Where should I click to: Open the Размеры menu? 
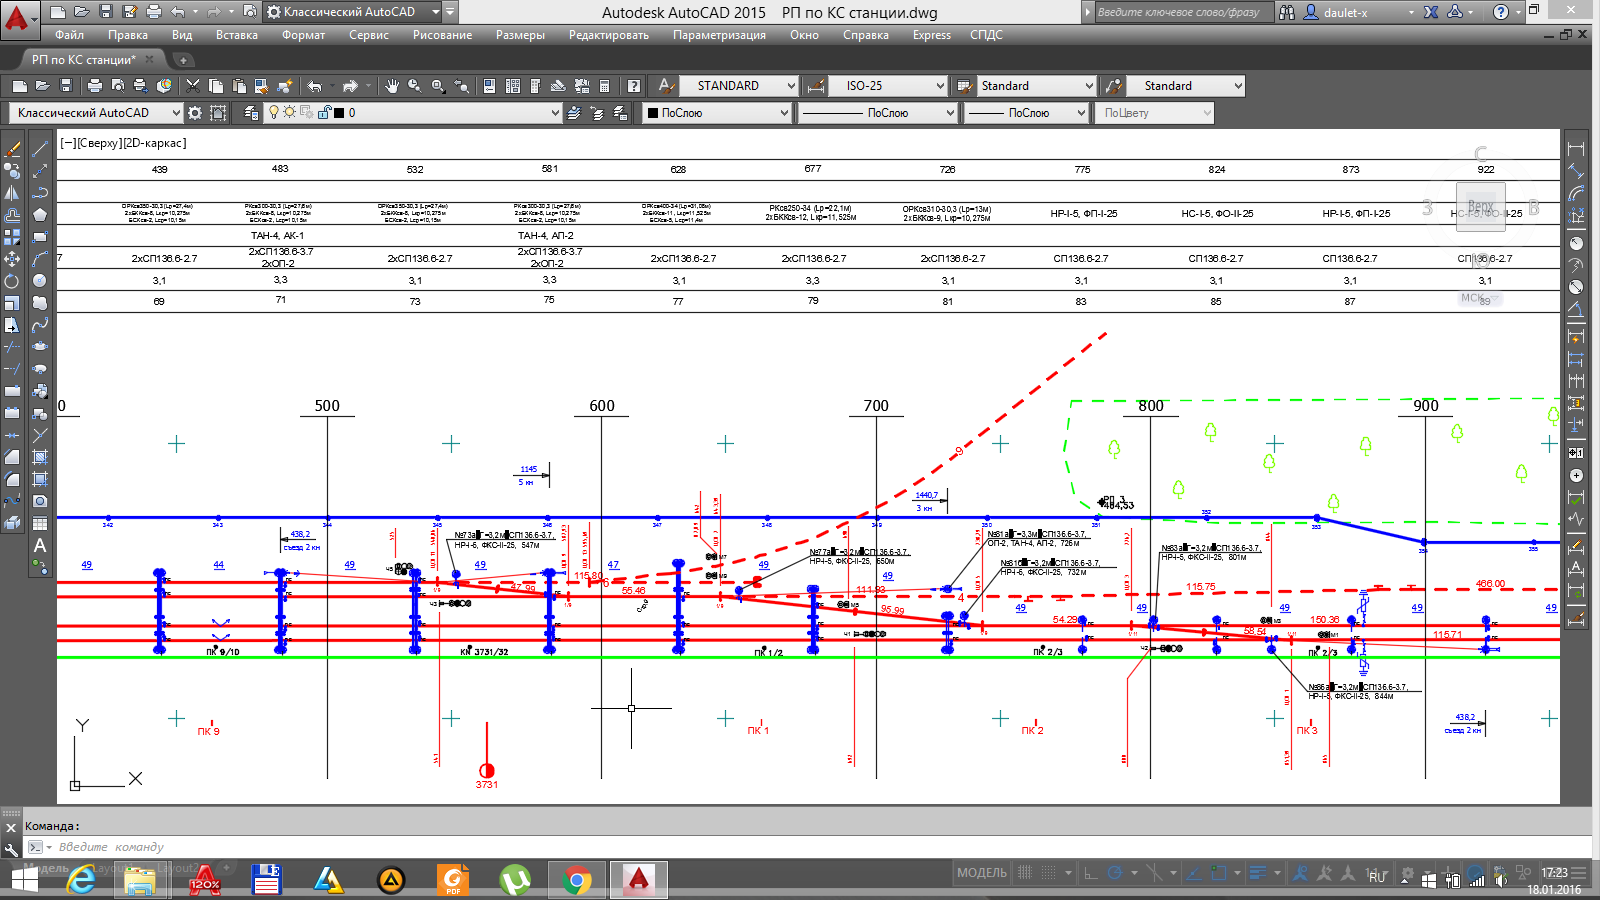click(x=520, y=35)
